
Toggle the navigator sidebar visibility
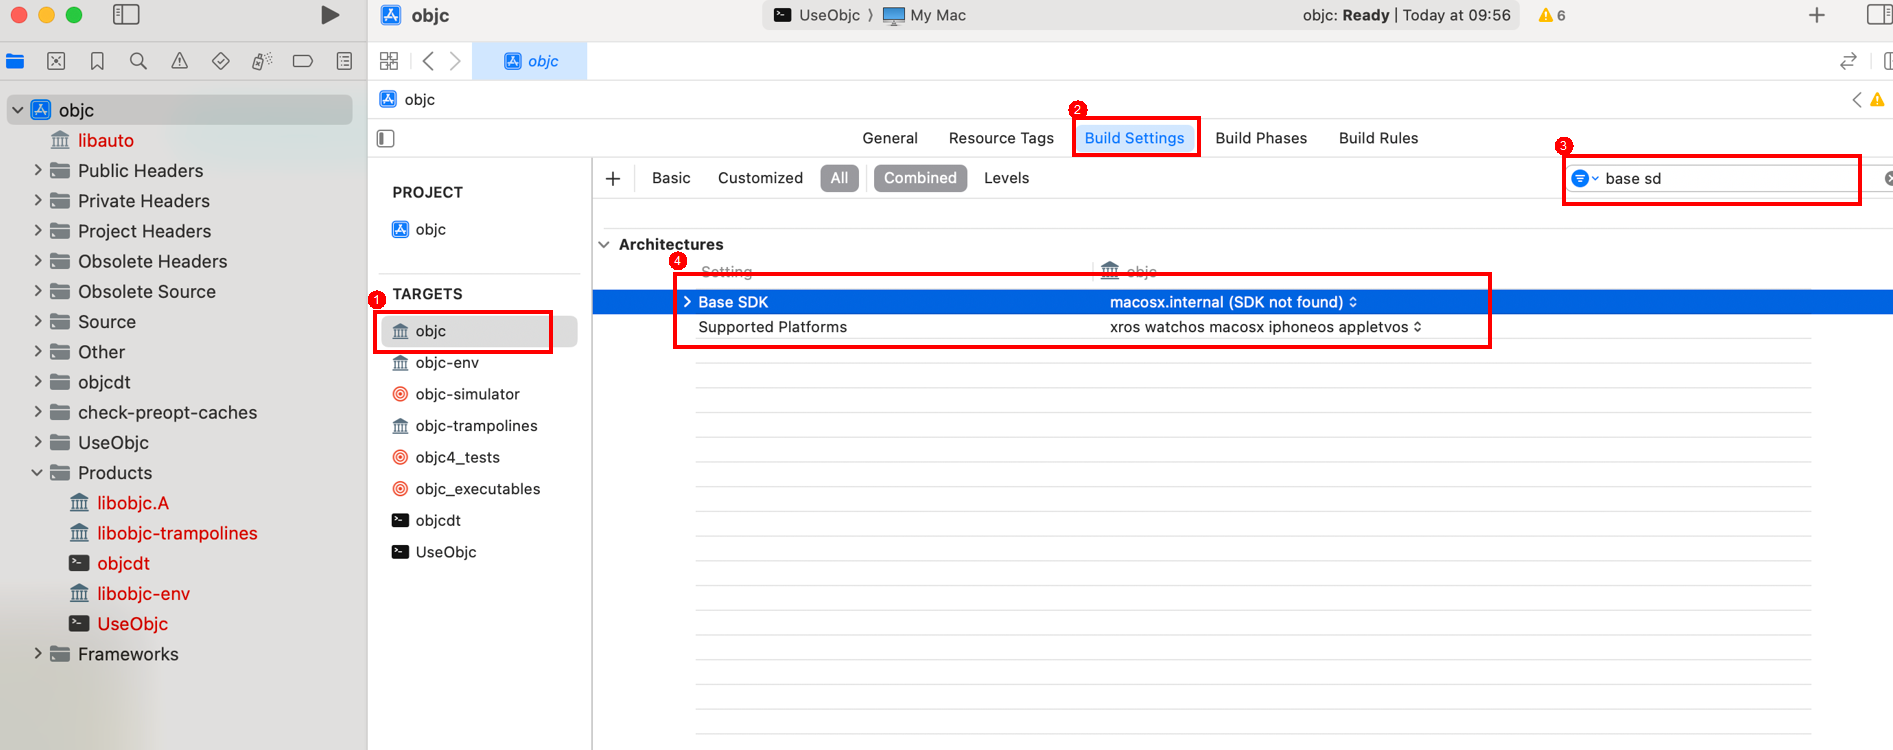[x=126, y=15]
